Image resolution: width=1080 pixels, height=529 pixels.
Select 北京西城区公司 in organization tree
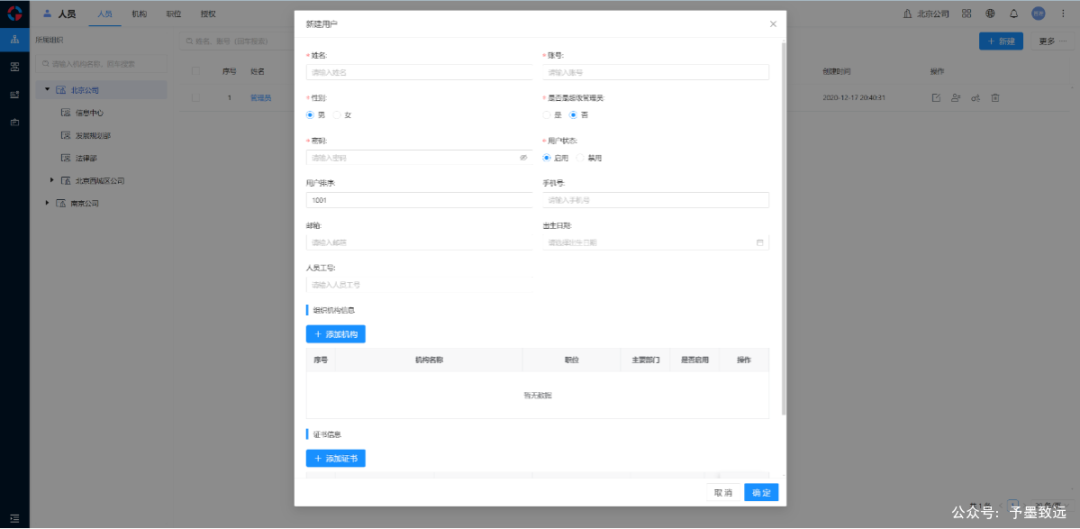[x=100, y=180]
